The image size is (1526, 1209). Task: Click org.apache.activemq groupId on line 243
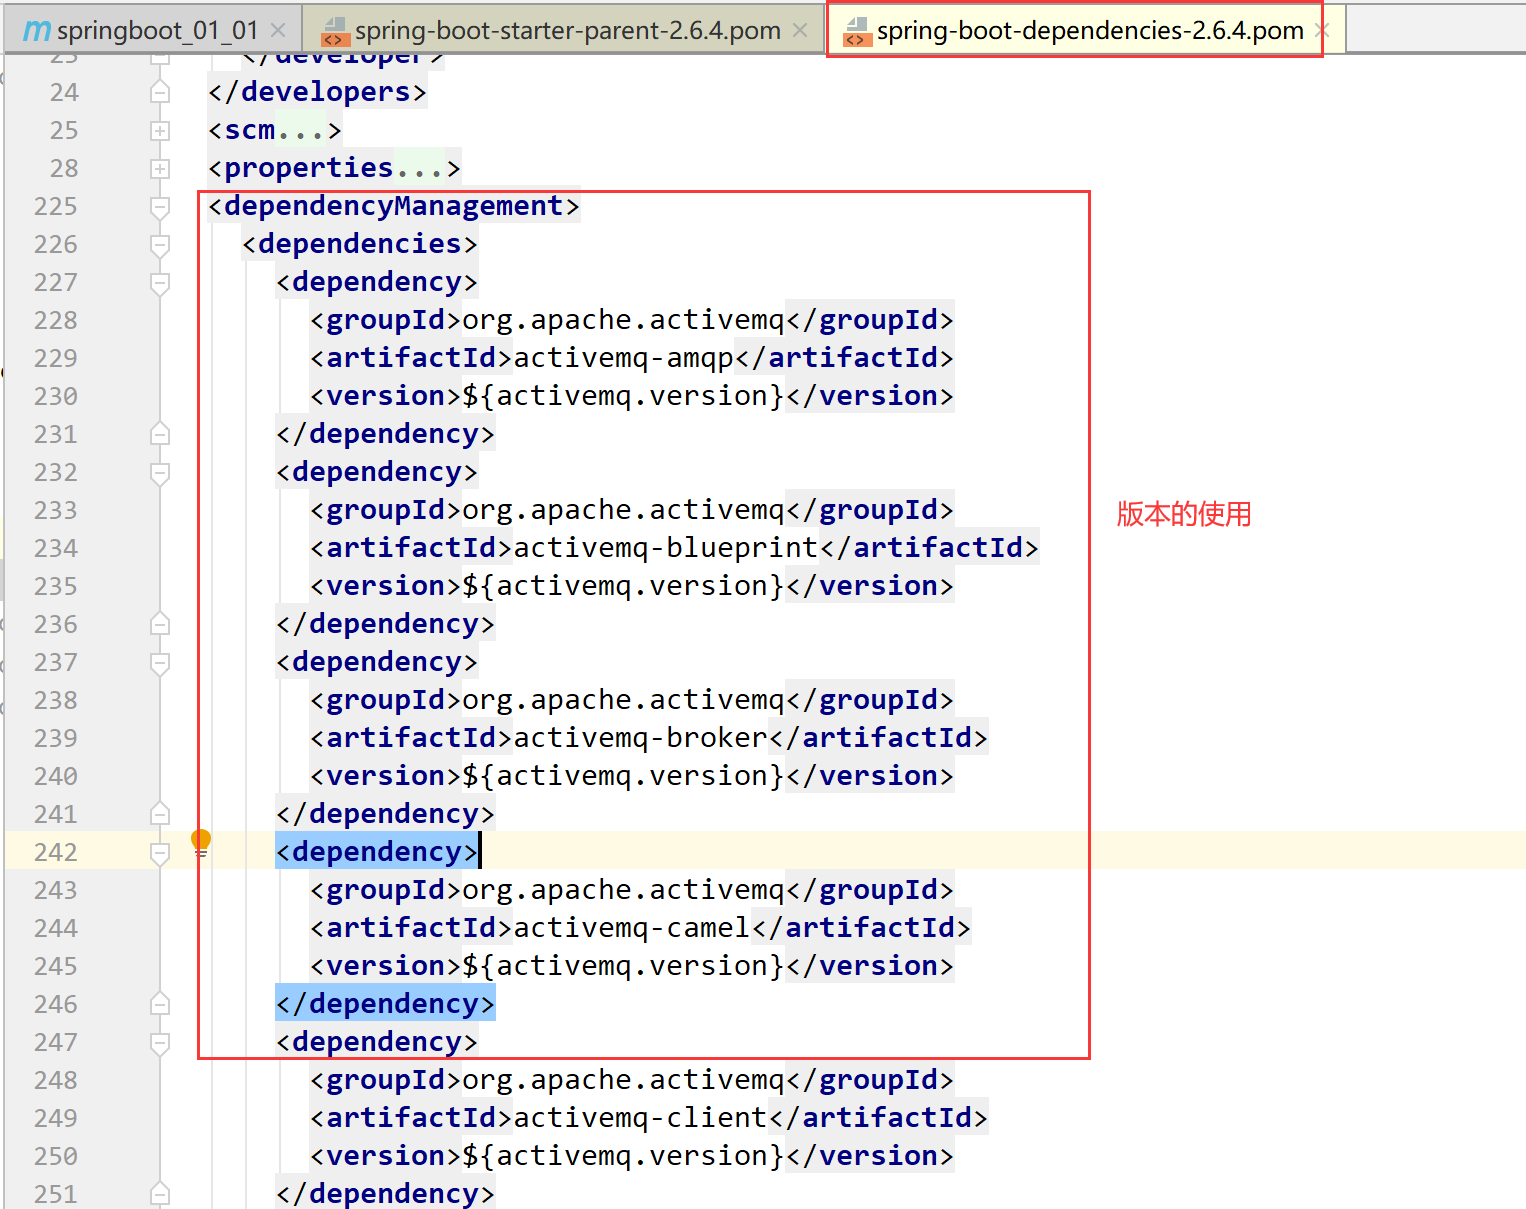[x=623, y=890]
